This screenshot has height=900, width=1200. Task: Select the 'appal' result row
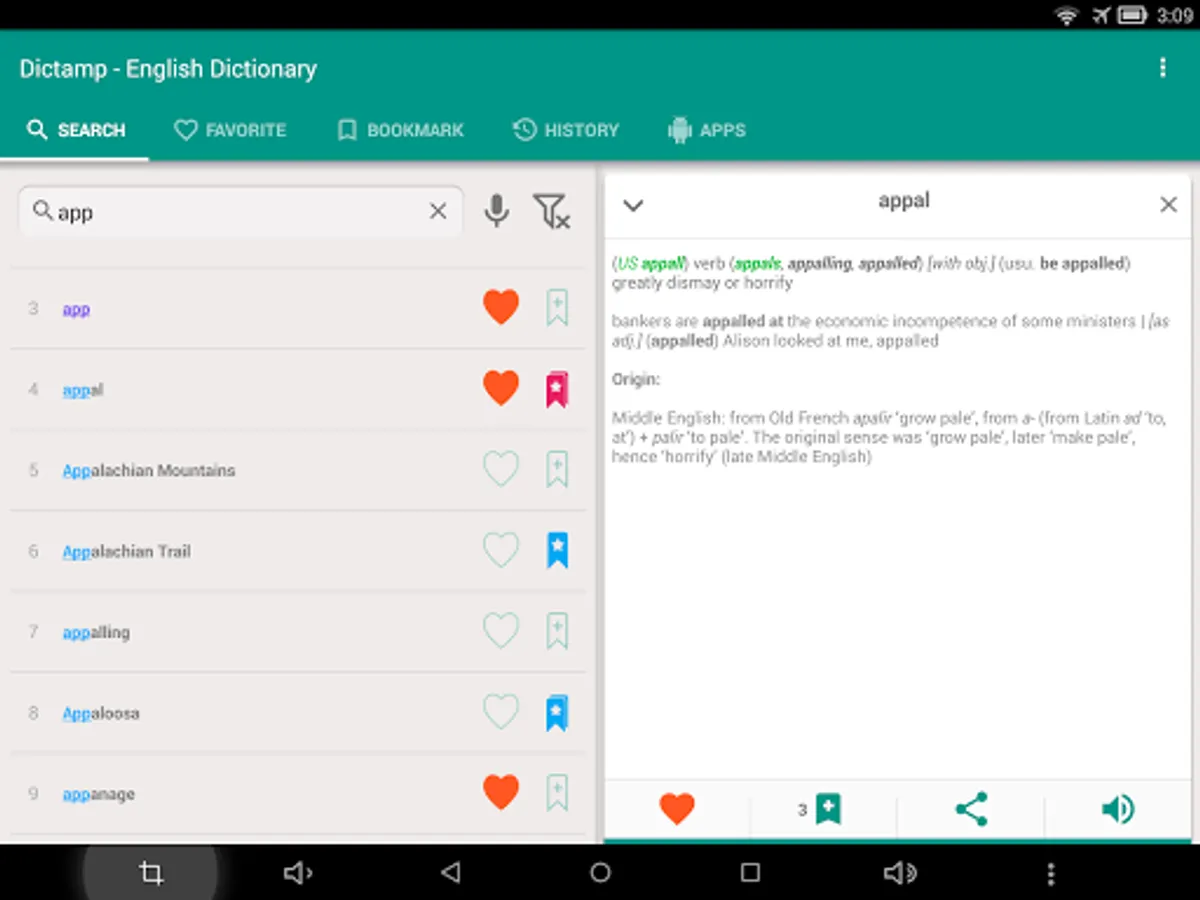(x=298, y=389)
